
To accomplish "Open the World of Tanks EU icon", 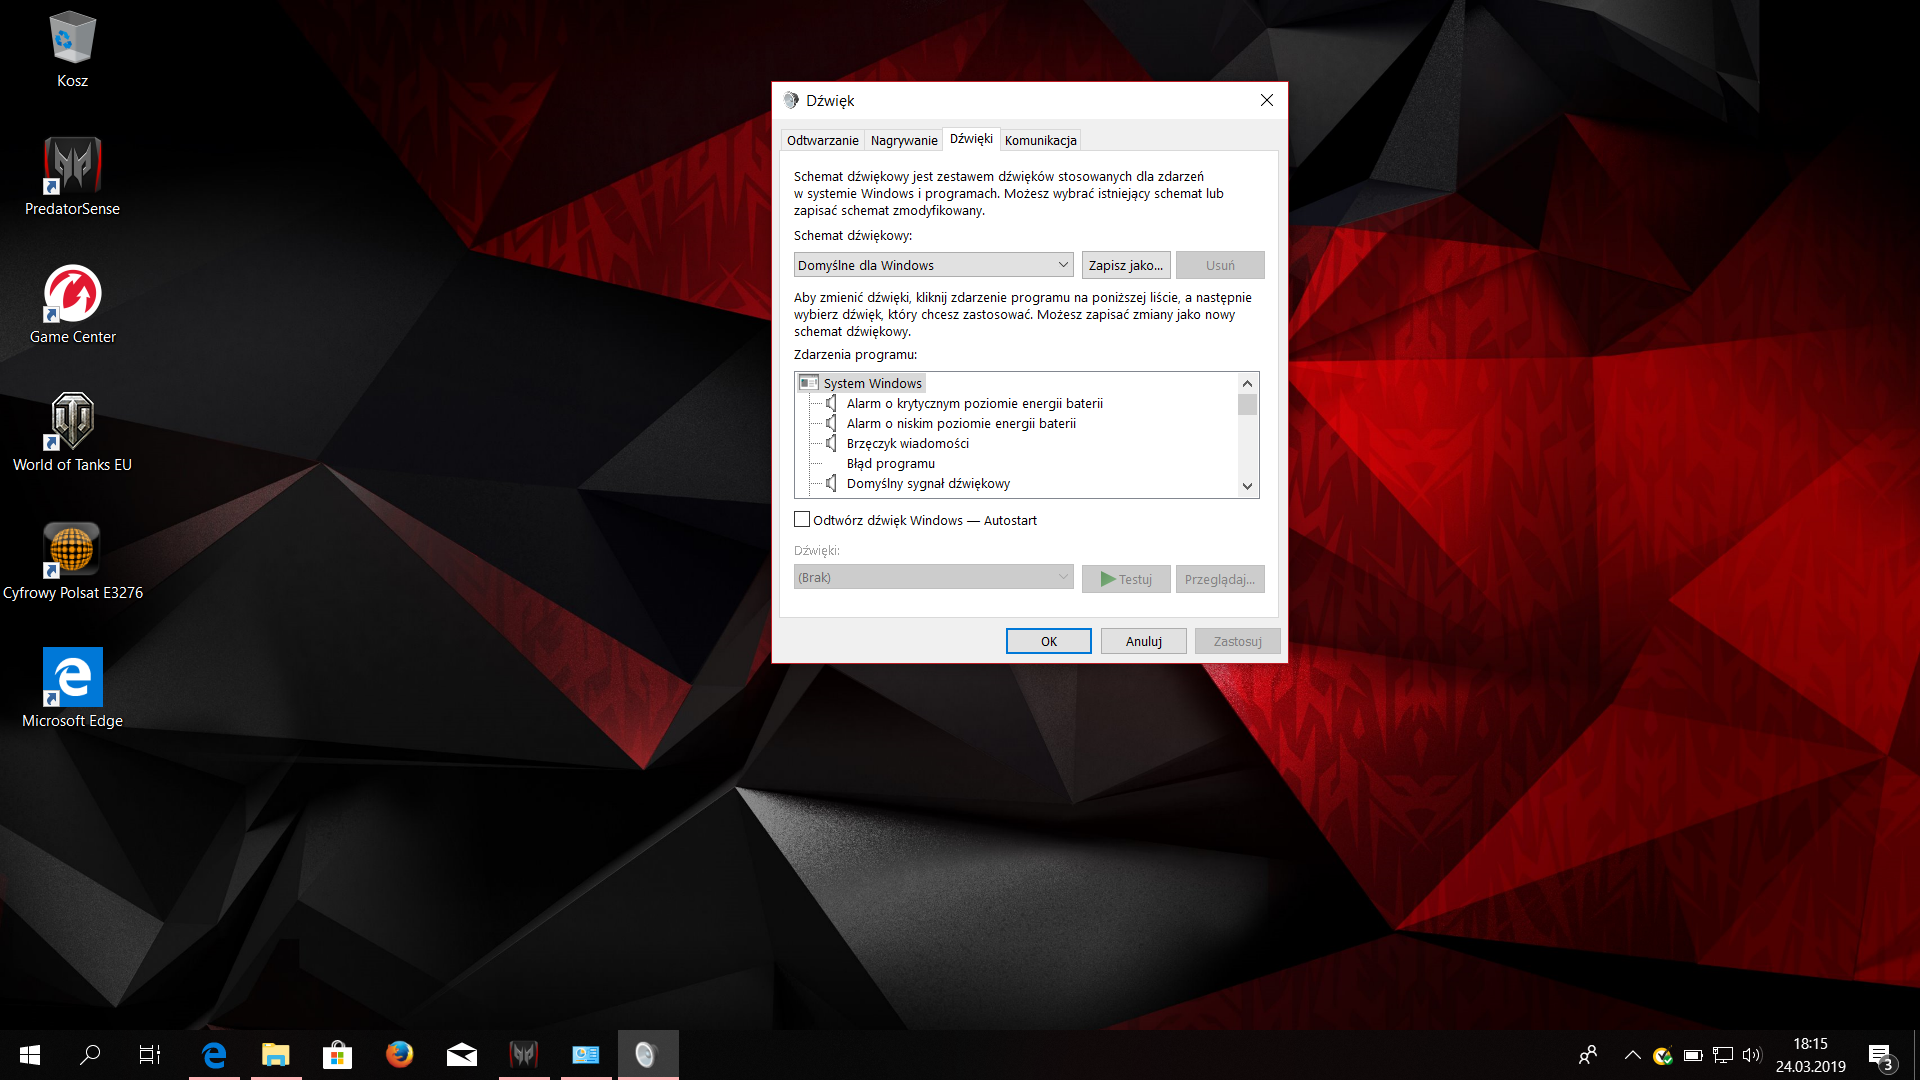I will point(72,422).
